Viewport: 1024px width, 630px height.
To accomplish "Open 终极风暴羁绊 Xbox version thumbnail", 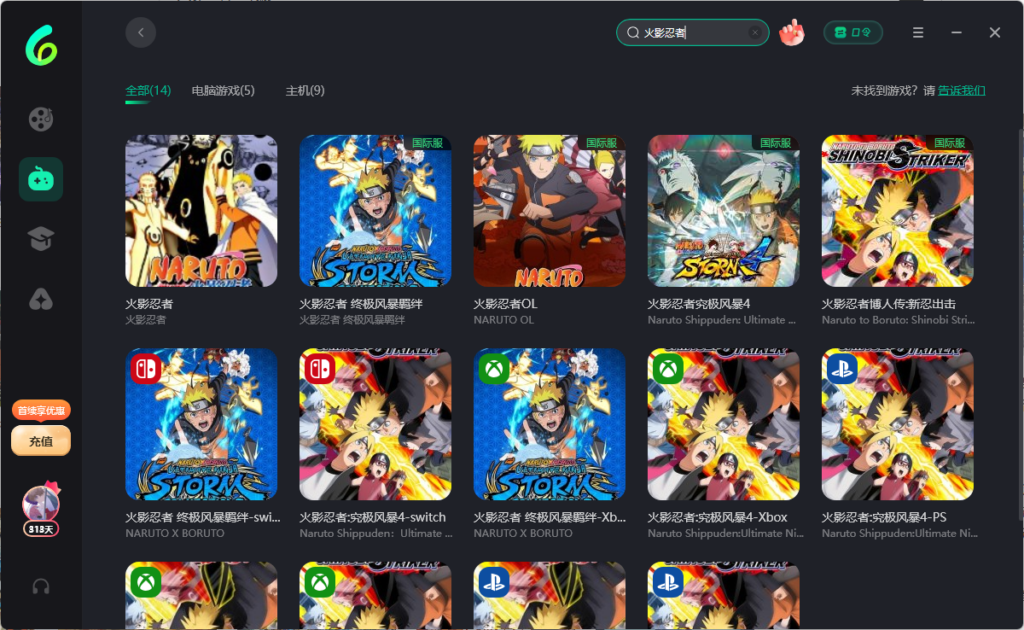I will click(x=549, y=424).
